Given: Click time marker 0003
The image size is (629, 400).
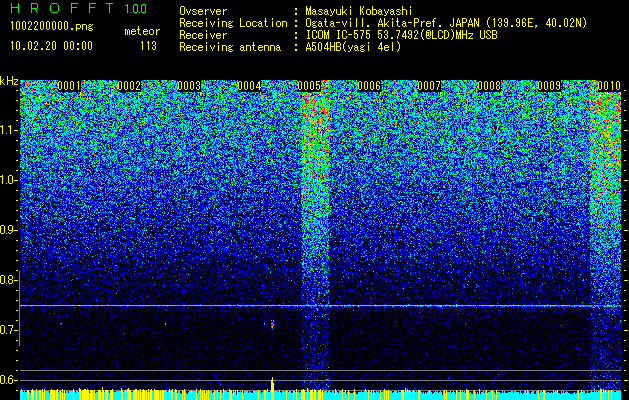Looking at the screenshot, I should pyautogui.click(x=189, y=86).
